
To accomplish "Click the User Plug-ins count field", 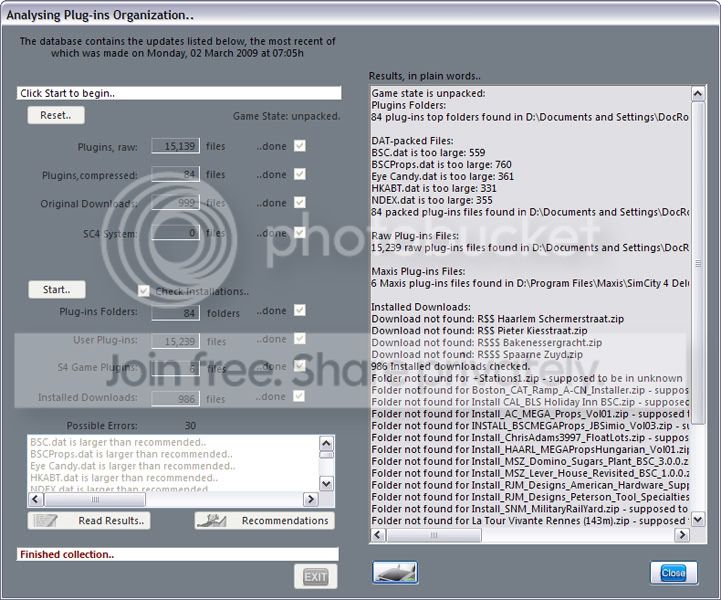I will point(176,341).
